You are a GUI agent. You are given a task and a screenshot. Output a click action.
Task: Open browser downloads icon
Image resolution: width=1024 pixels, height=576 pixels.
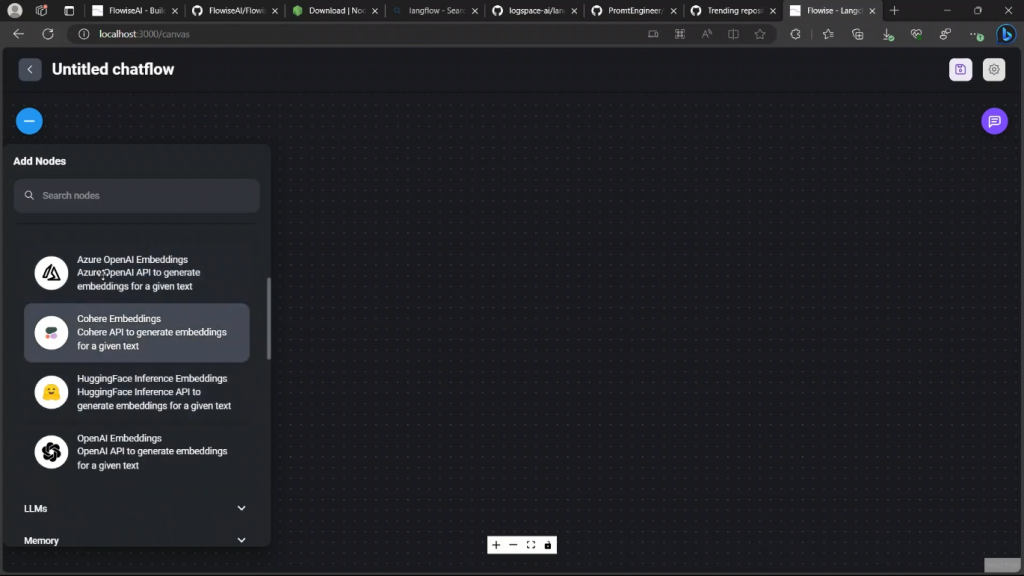[x=887, y=34]
